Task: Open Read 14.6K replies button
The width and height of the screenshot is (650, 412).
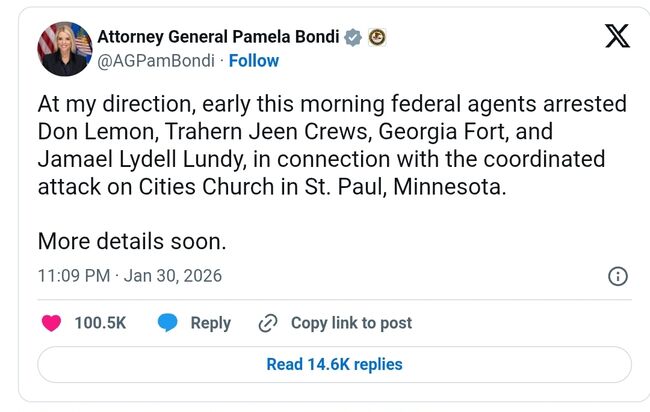Action: coord(334,364)
